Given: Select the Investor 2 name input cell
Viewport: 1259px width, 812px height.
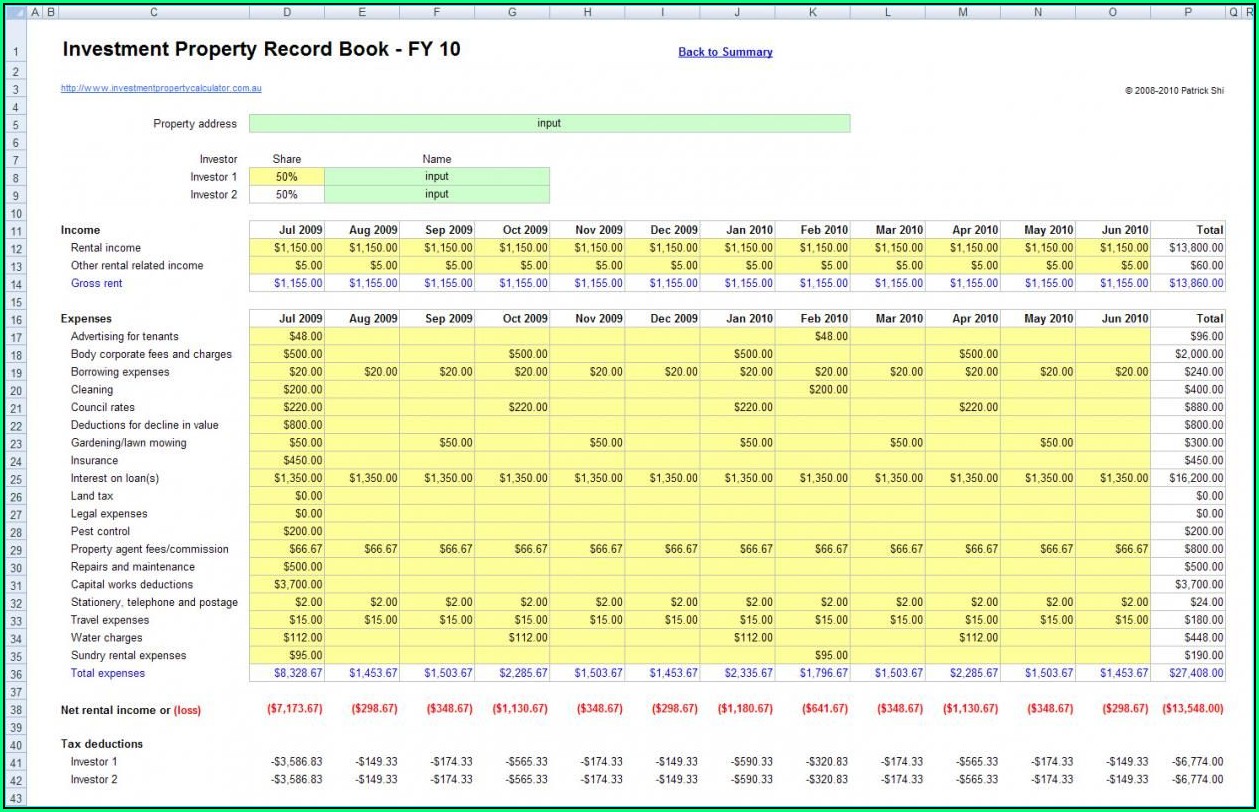Looking at the screenshot, I should coord(437,195).
